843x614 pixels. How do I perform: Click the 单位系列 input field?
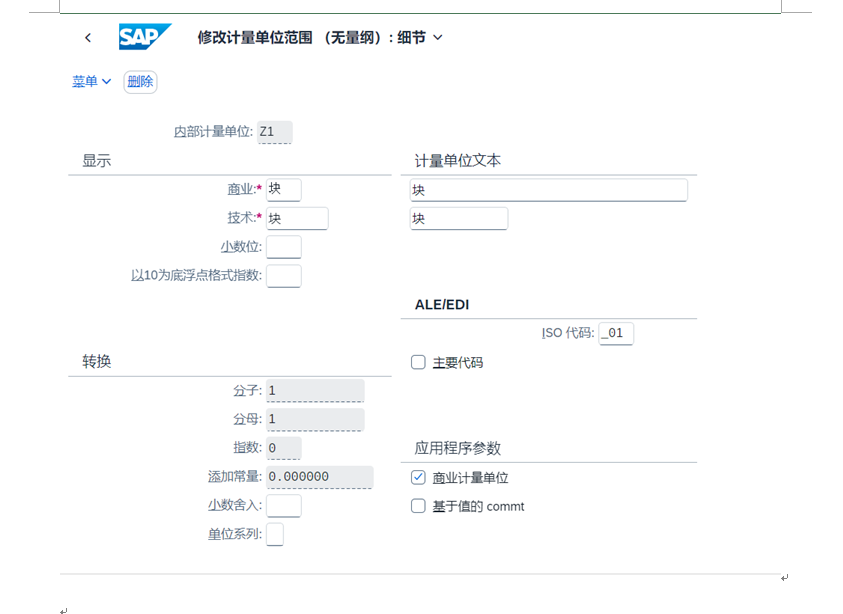(275, 534)
